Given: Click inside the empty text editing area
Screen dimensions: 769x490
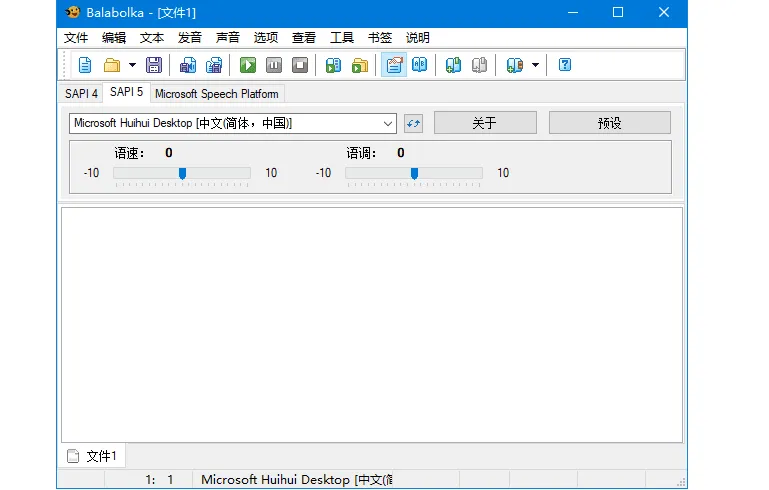Looking at the screenshot, I should (372, 325).
